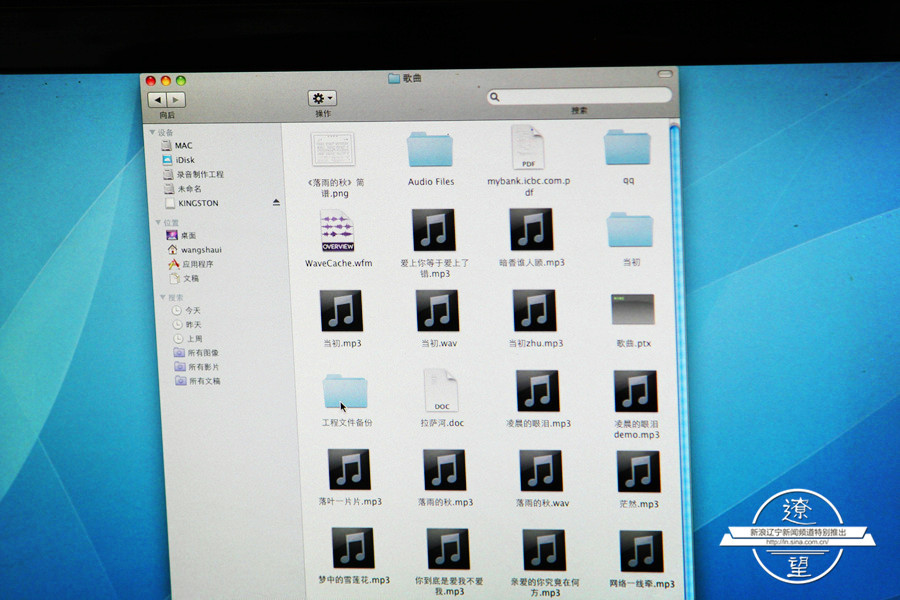
Task: Select the 当初.wav audio file
Action: [x=437, y=311]
